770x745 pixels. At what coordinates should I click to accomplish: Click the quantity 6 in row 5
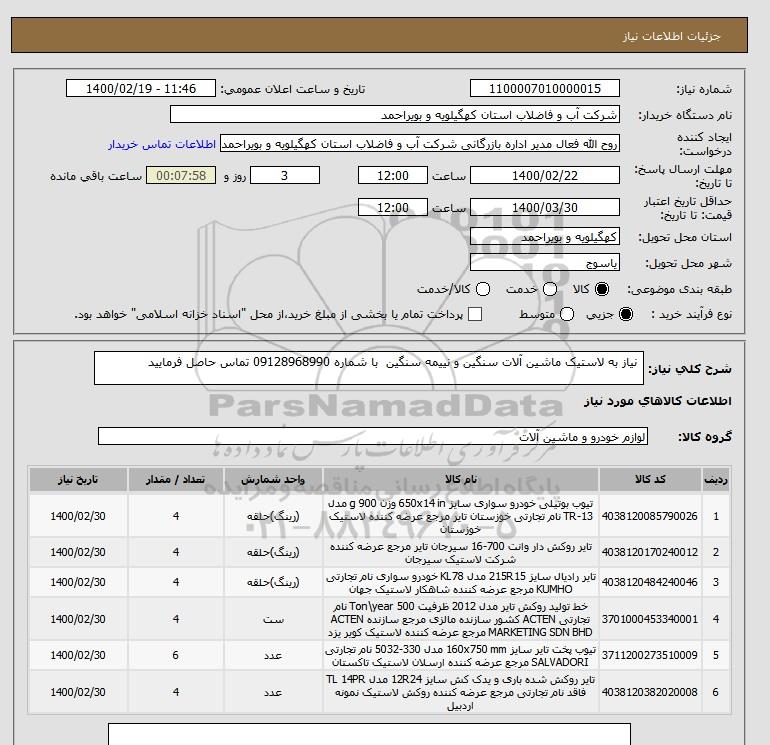pyautogui.click(x=176, y=655)
